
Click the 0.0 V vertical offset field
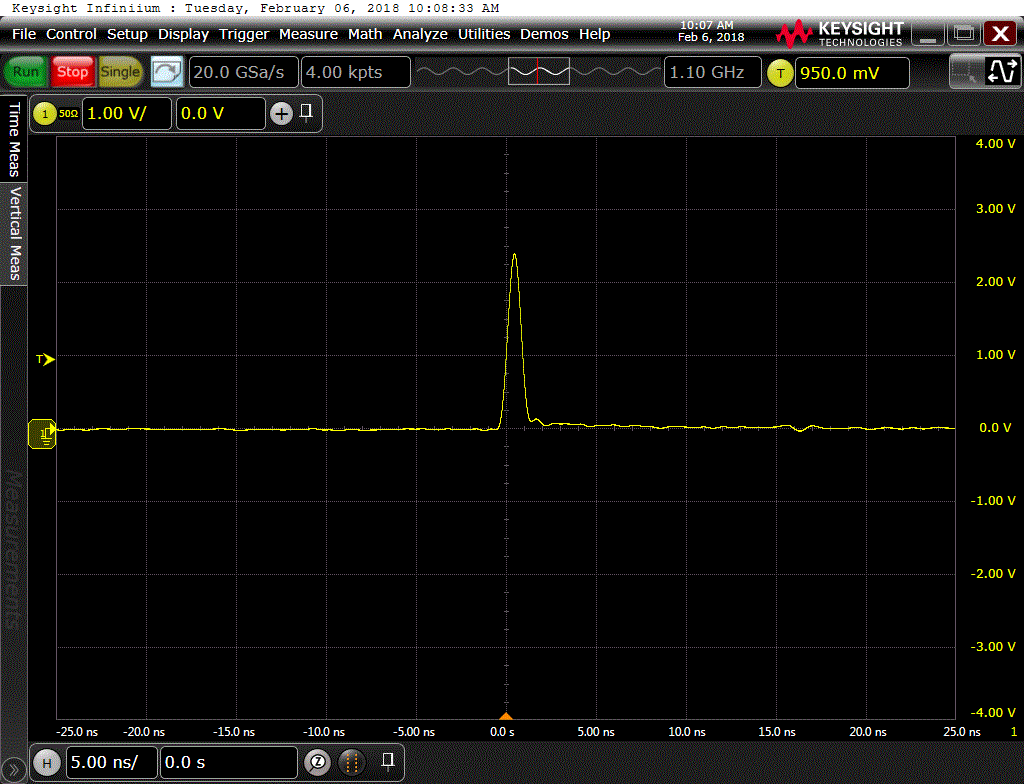coord(221,114)
